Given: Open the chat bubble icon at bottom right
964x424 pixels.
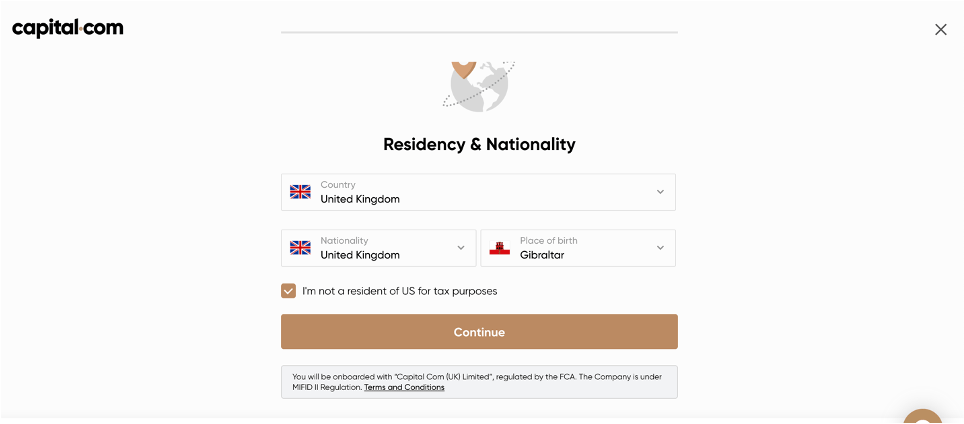Looking at the screenshot, I should click(922, 417).
